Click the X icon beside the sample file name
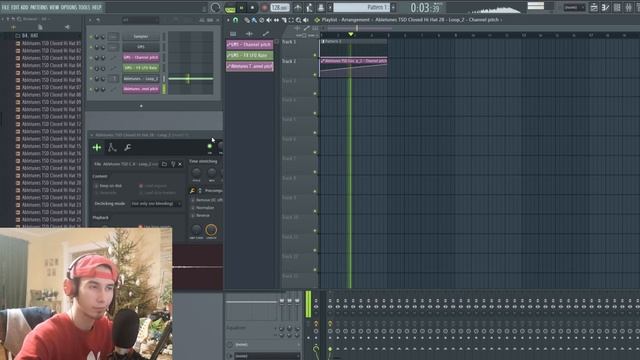640x360 pixels. pos(180,164)
